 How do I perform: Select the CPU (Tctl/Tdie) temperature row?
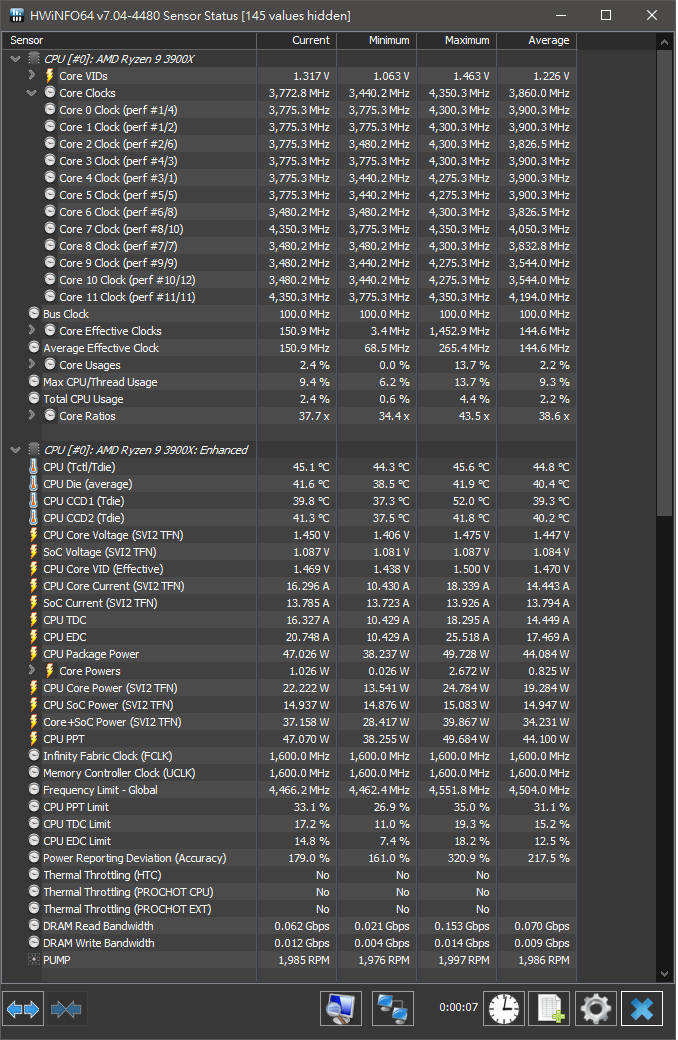pyautogui.click(x=289, y=467)
